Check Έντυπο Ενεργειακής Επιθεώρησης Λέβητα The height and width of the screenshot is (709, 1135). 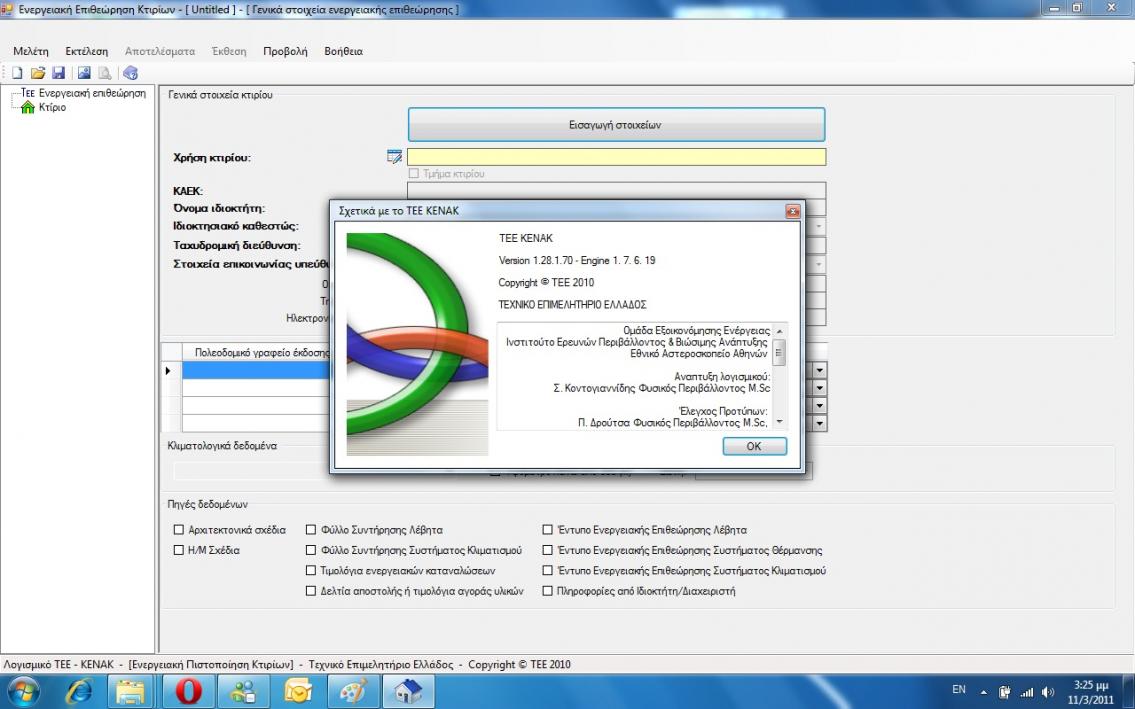548,529
